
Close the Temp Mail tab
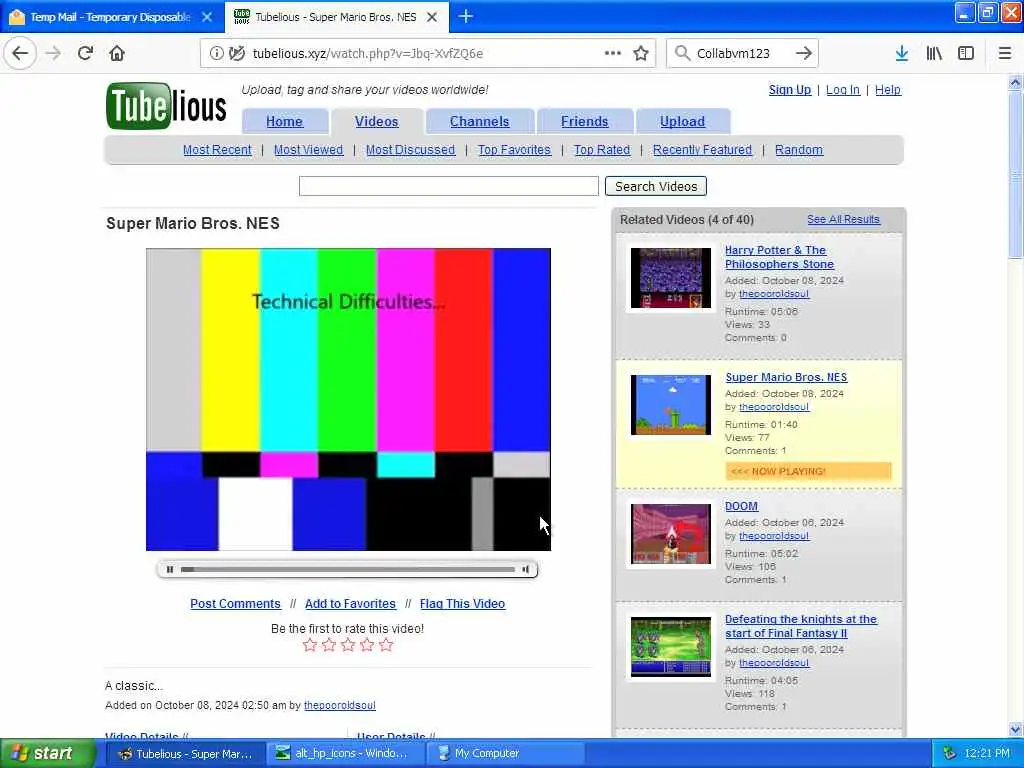coord(207,17)
